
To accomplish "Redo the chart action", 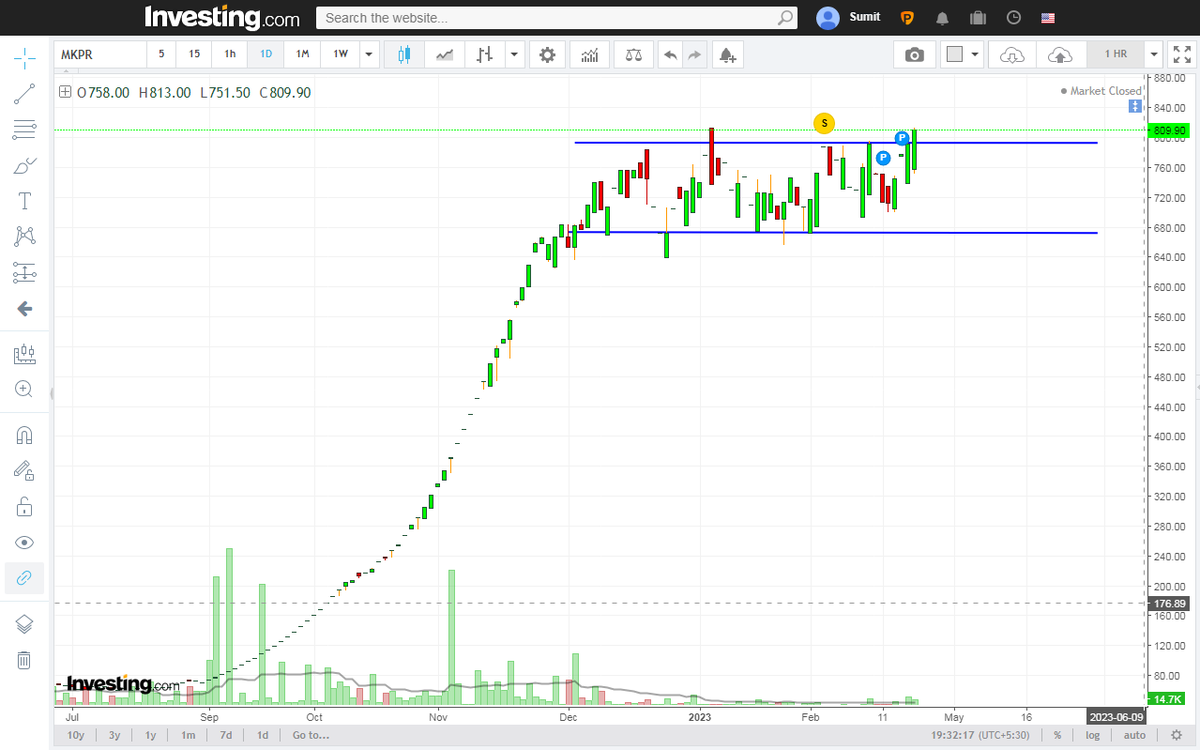I will [695, 55].
